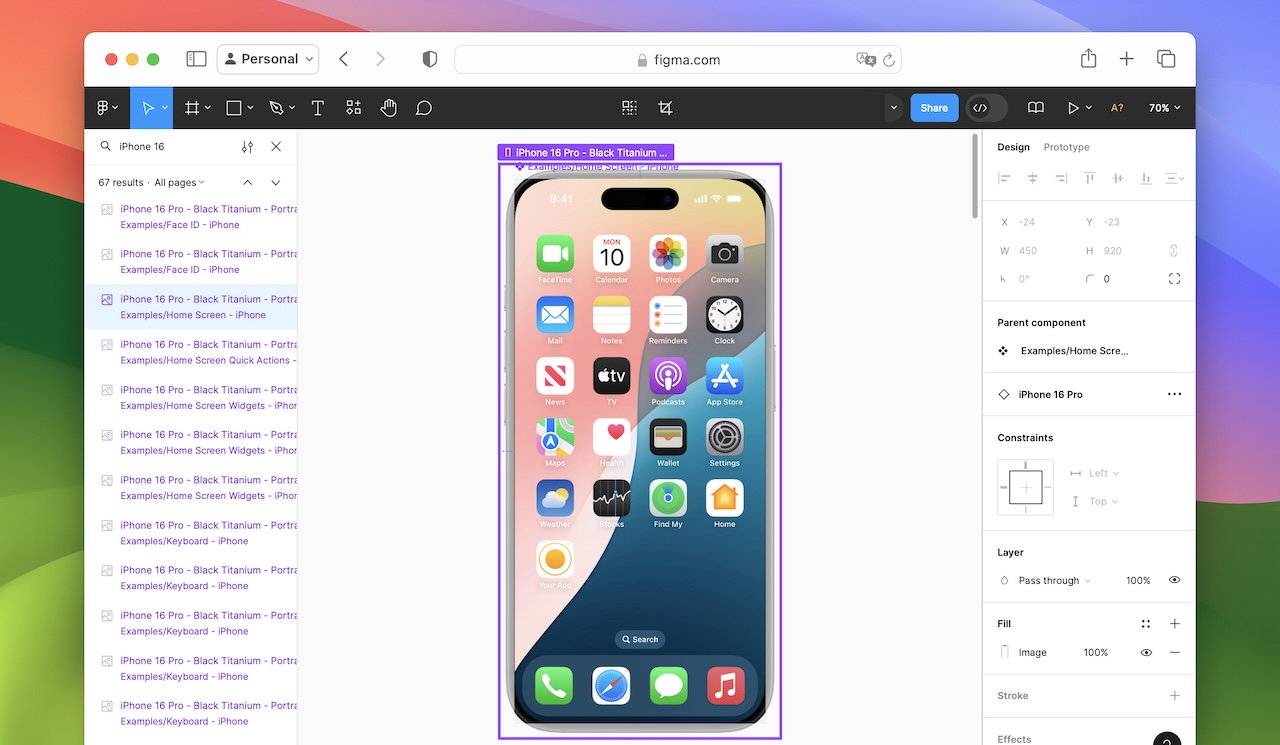This screenshot has height=745, width=1280.
Task: Click the Crop image icon
Action: (665, 108)
